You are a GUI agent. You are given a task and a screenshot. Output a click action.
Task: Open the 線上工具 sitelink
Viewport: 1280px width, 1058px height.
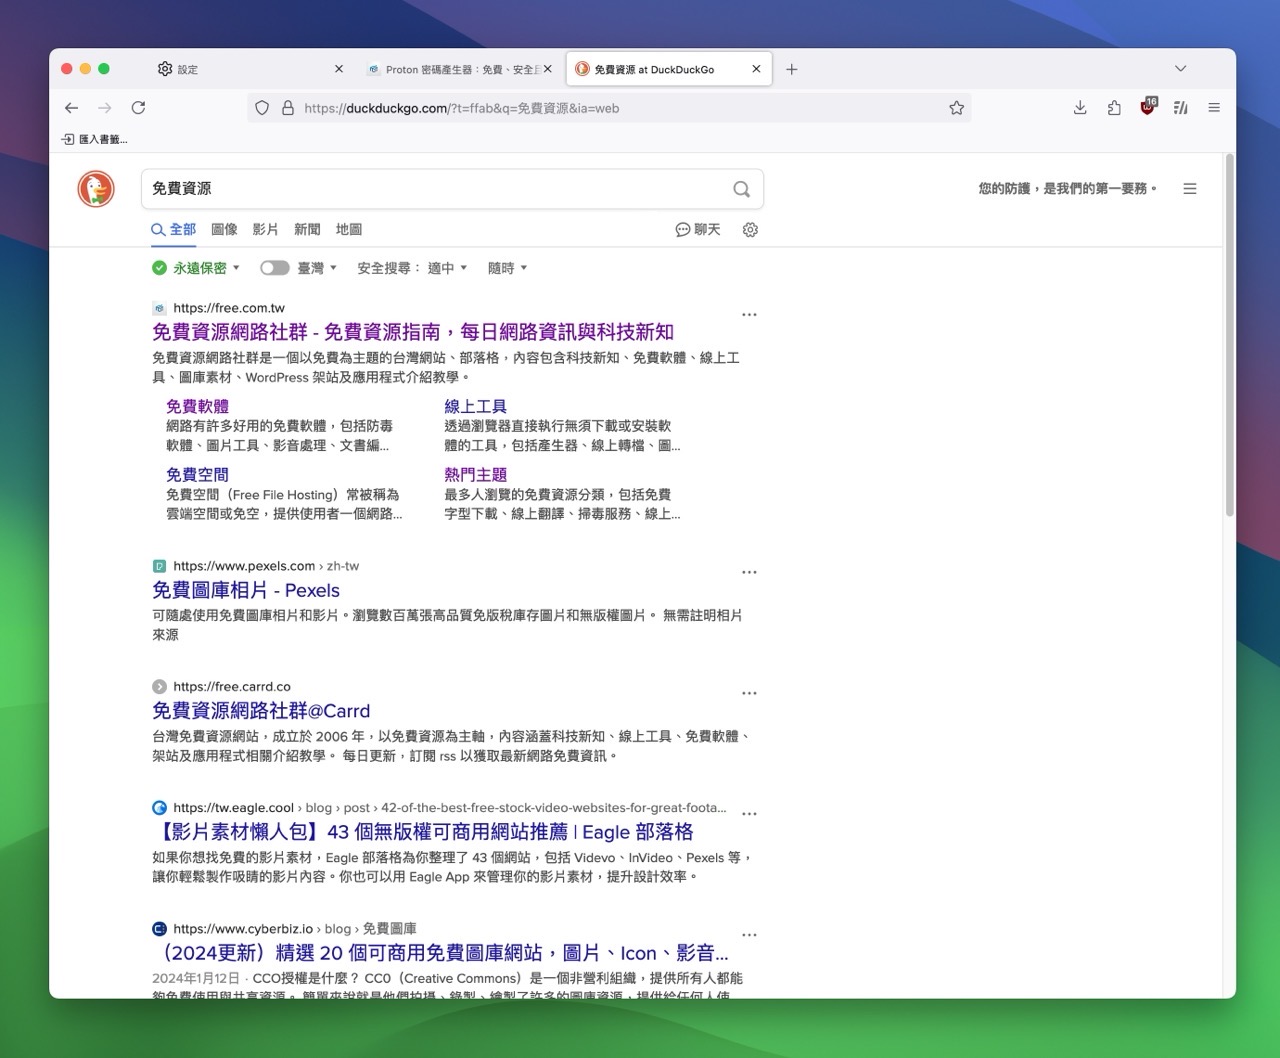click(x=475, y=406)
